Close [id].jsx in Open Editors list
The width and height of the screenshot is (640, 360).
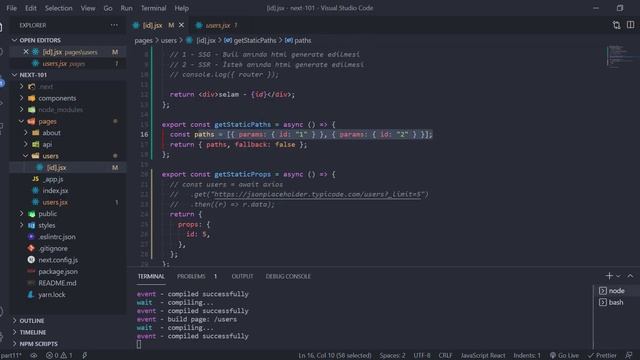pyautogui.click(x=26, y=52)
